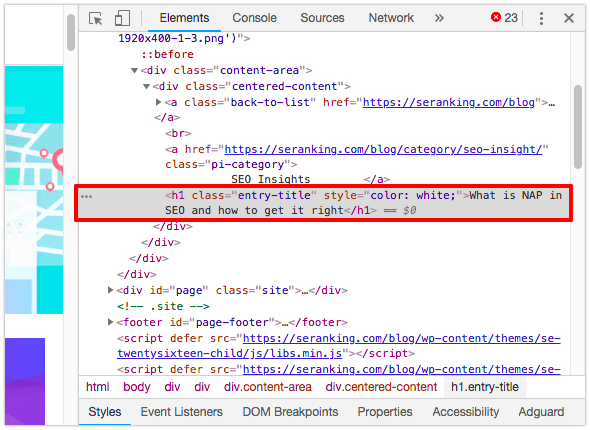Expand the div id page node
Image resolution: width=590 pixels, height=430 pixels.
click(x=110, y=290)
